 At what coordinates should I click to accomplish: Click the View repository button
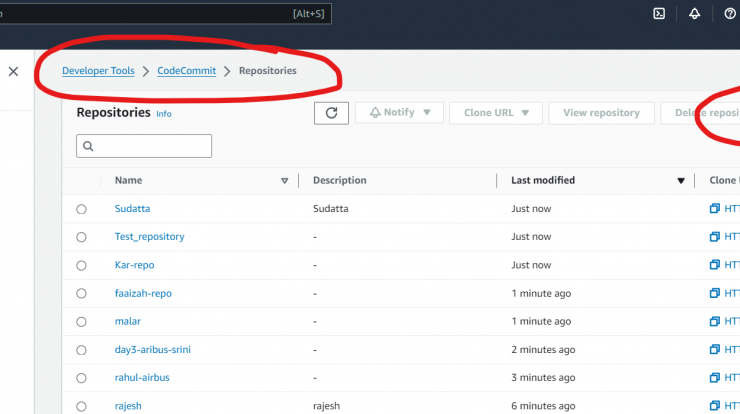601,113
